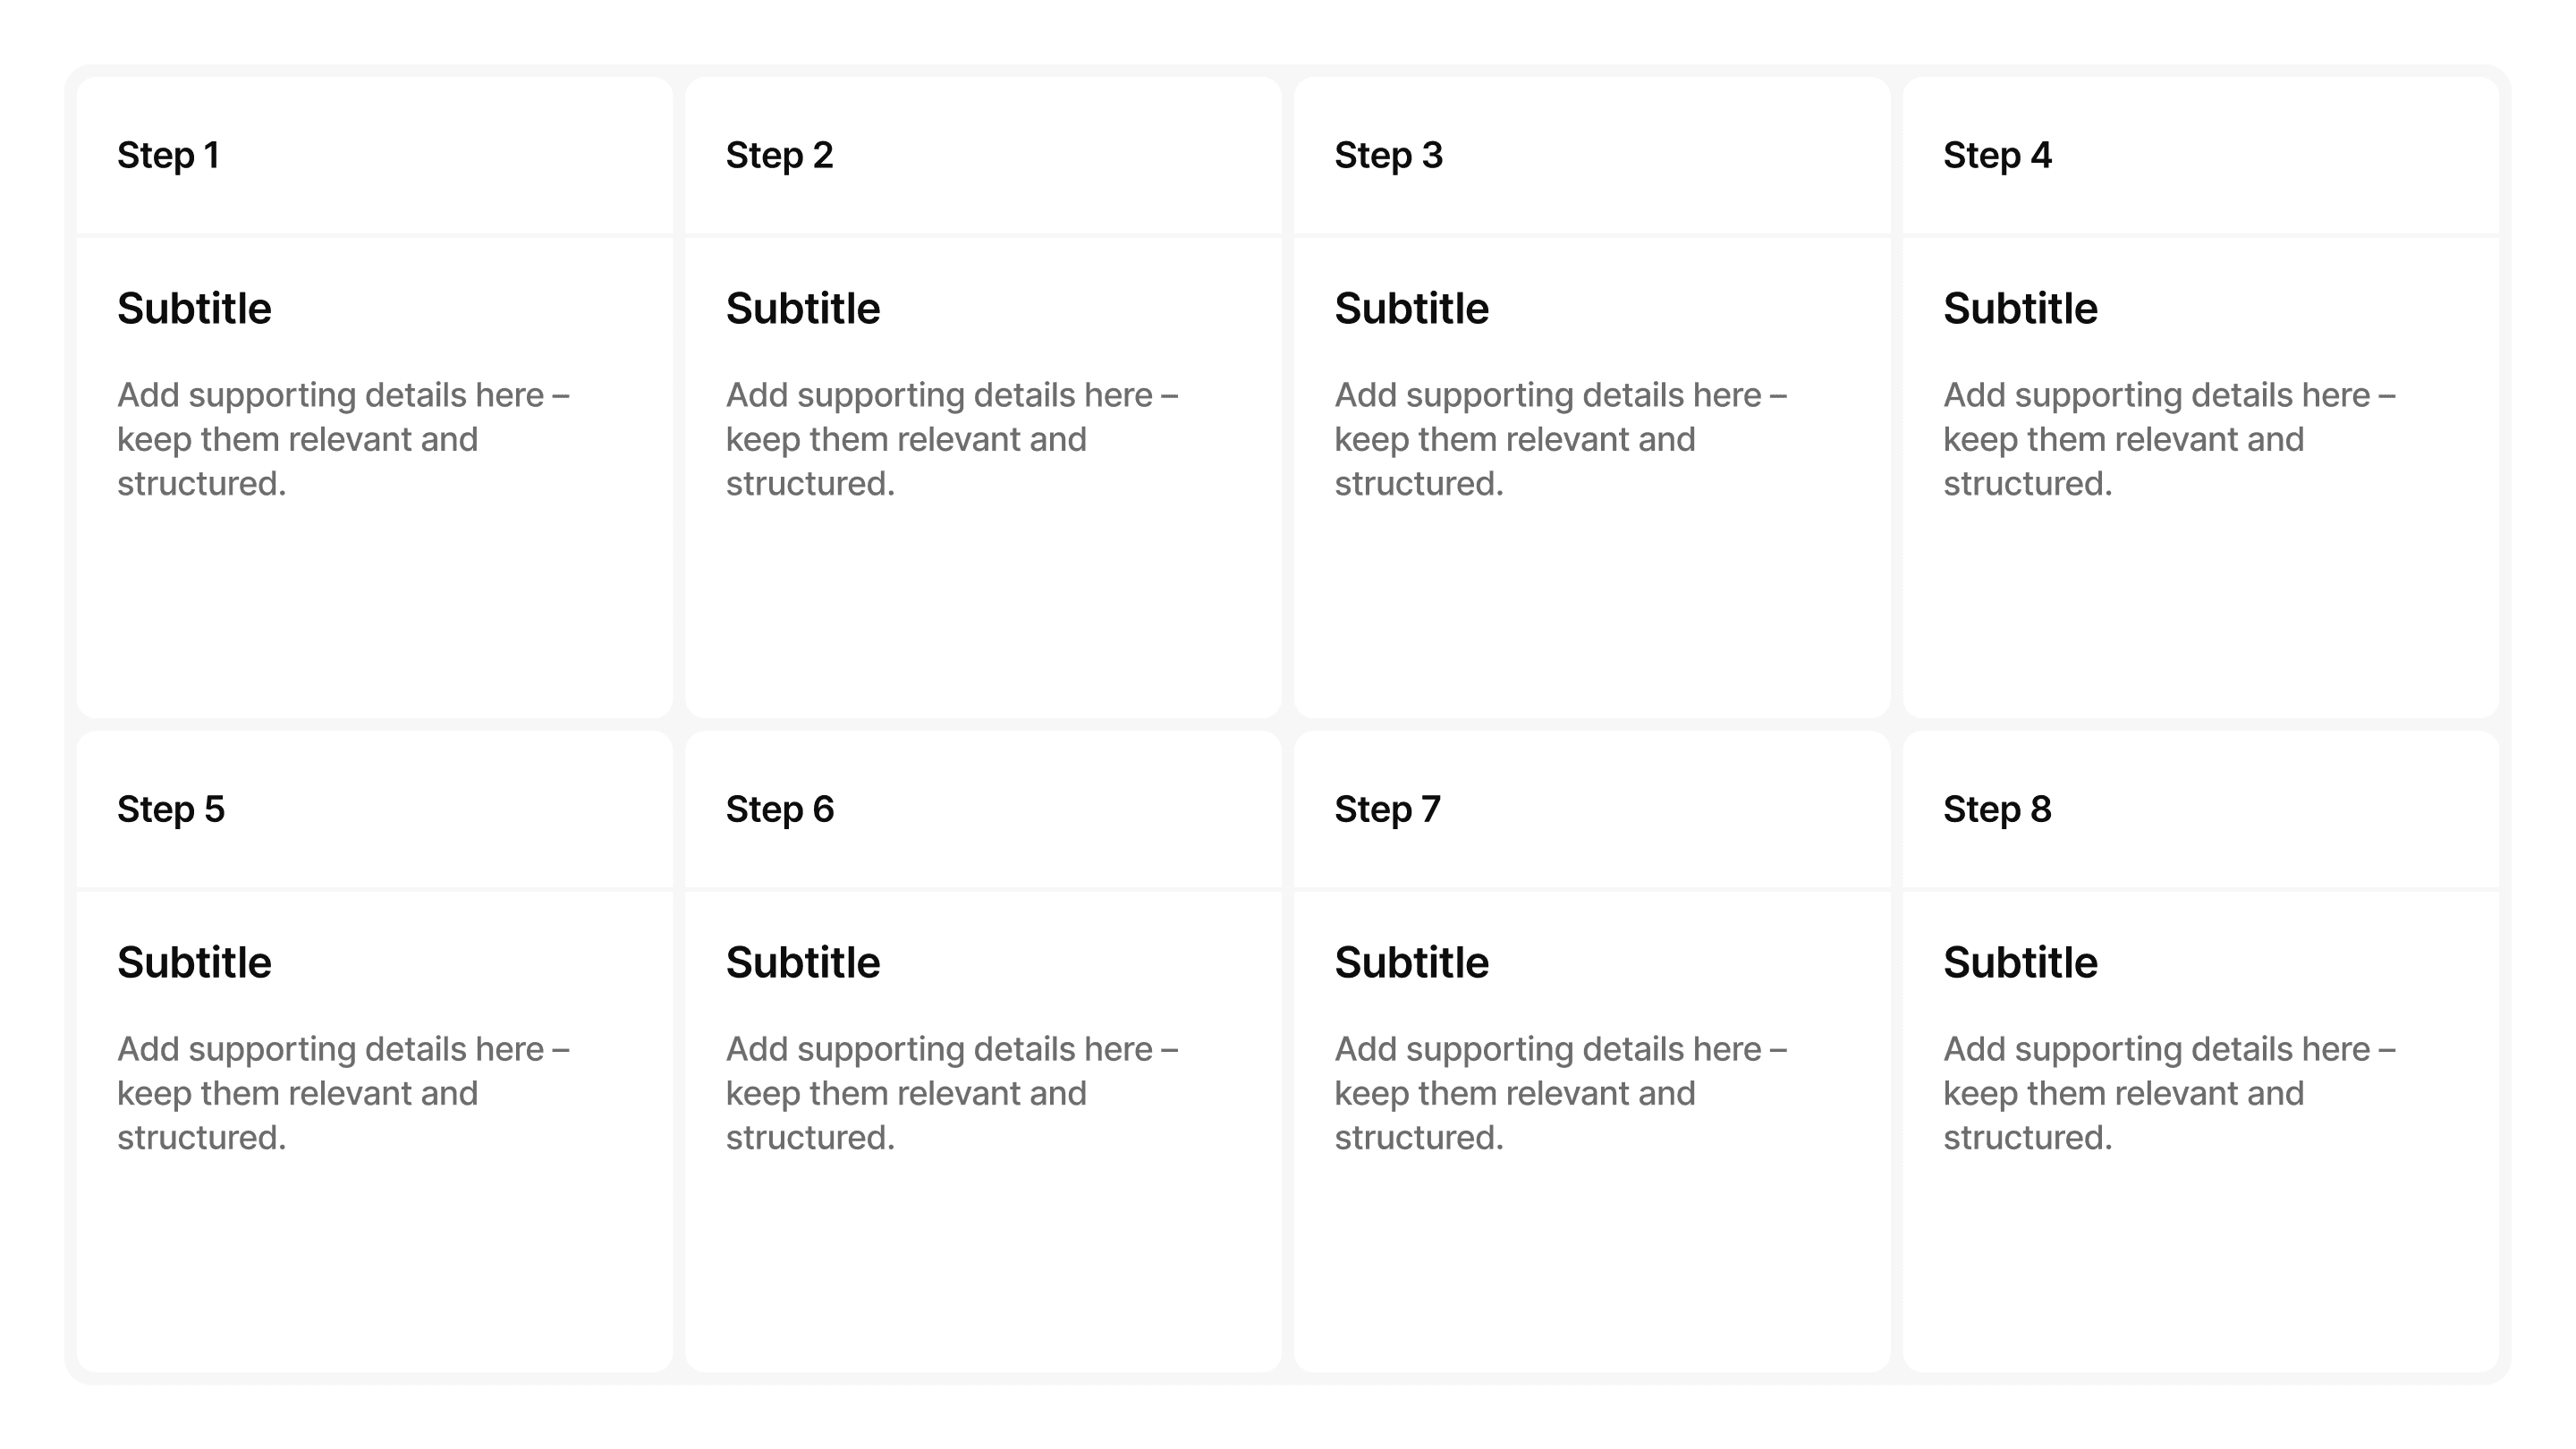Screen dimensions: 2576x1449
Task: Select the Subtitle under Step 4
Action: click(2021, 309)
